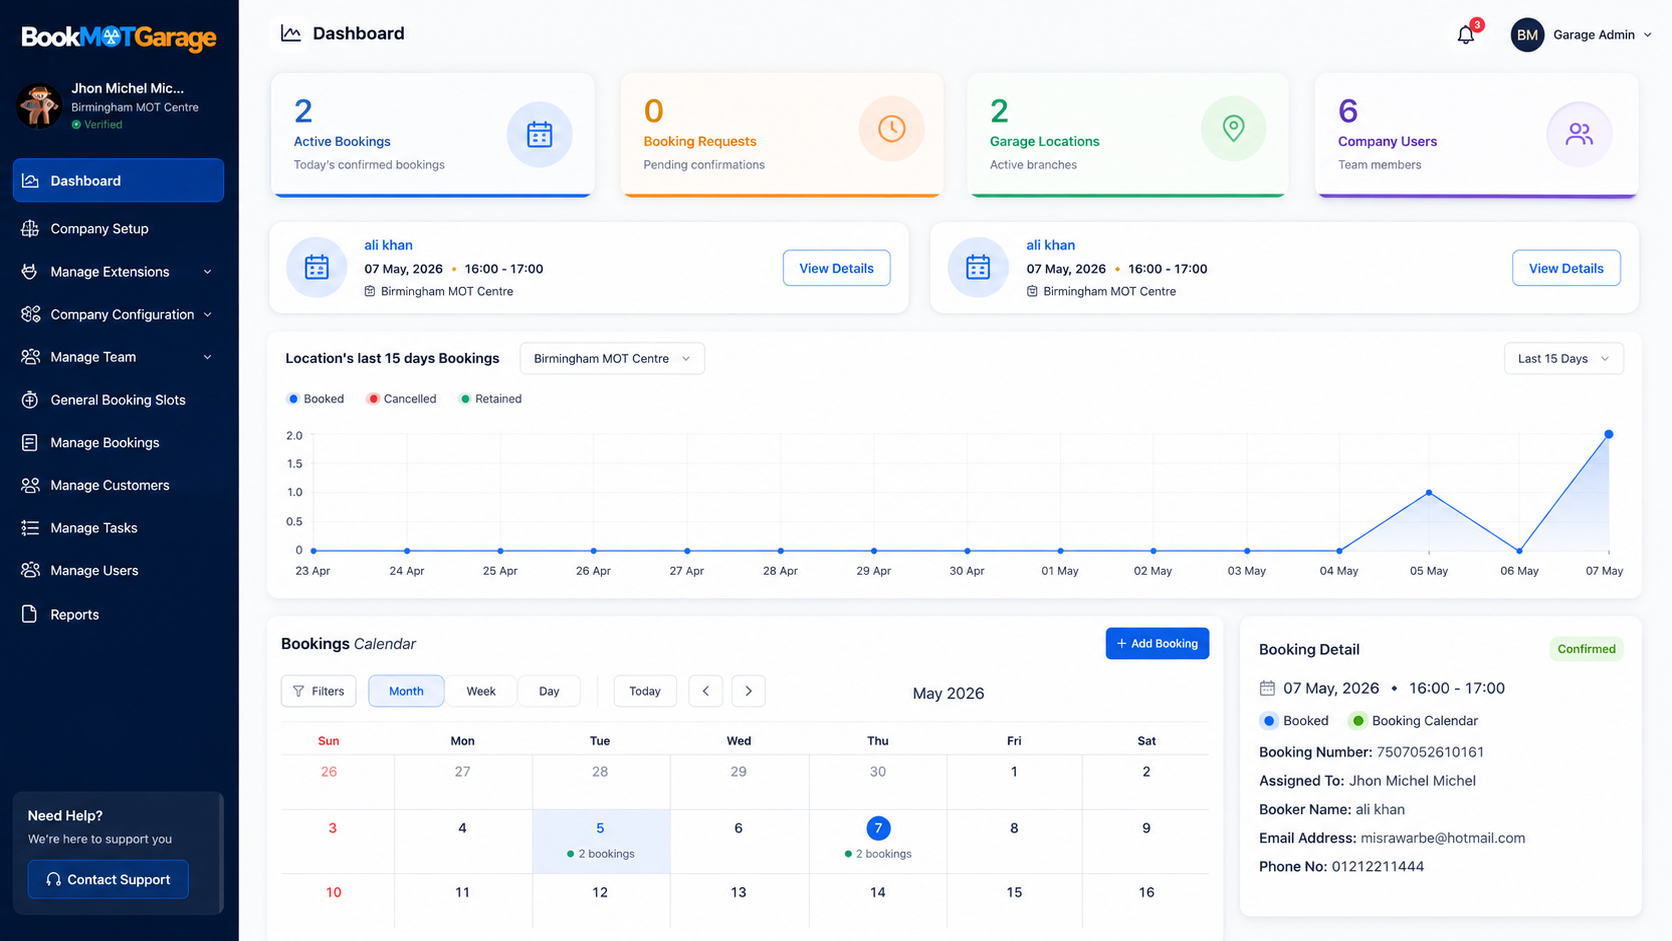
Task: Click the Company Setup sidebar icon
Action: (x=30, y=229)
